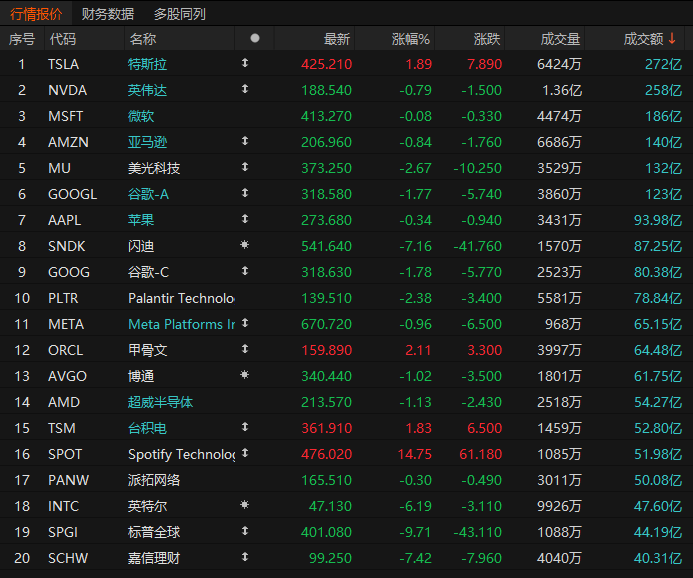Sort by 序号 column header
Screen dimensions: 693x578
[22, 39]
